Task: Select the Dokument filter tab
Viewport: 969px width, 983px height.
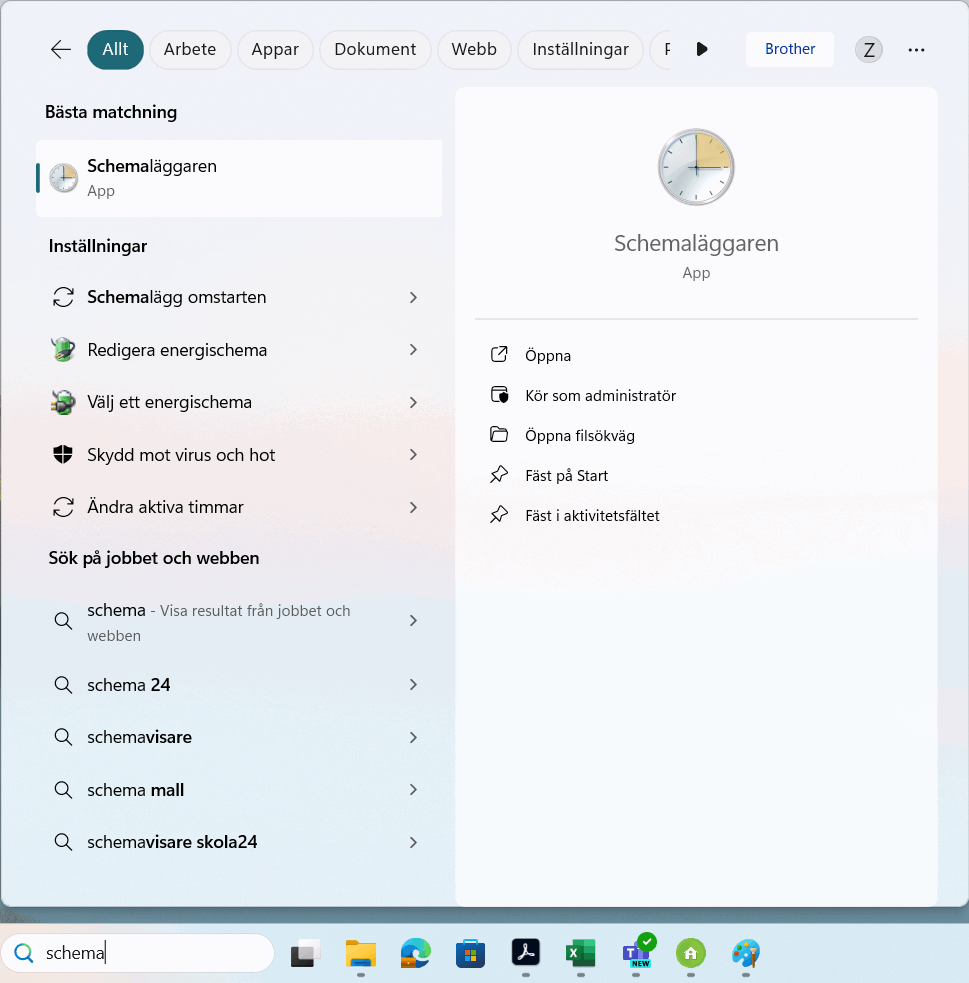Action: pyautogui.click(x=375, y=50)
